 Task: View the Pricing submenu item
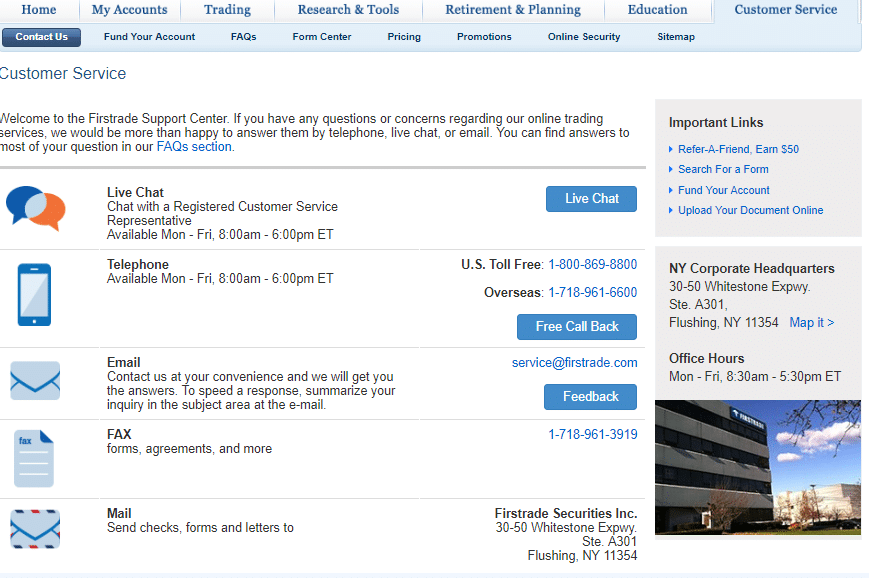pos(404,37)
